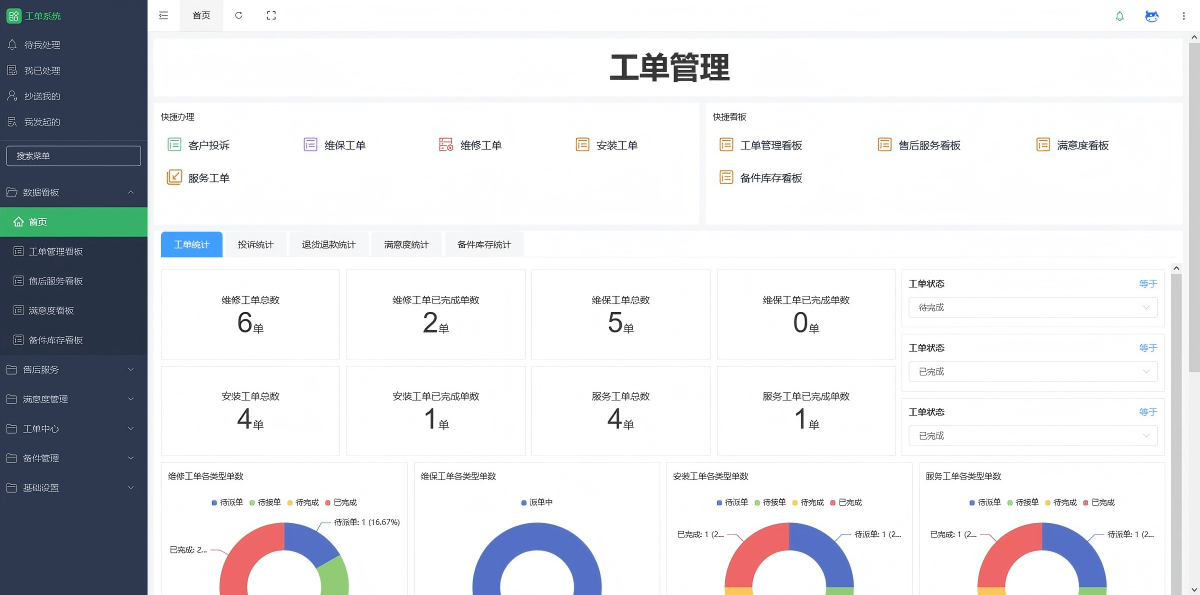Viewport: 1200px width, 595px height.
Task: Switch to the 工单统计 tab
Action: (x=192, y=244)
